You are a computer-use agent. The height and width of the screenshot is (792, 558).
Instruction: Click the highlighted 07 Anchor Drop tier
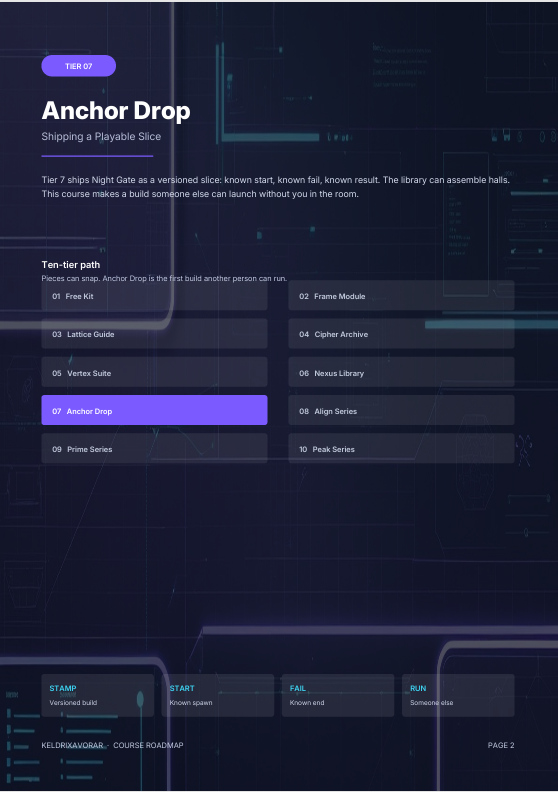click(x=154, y=410)
